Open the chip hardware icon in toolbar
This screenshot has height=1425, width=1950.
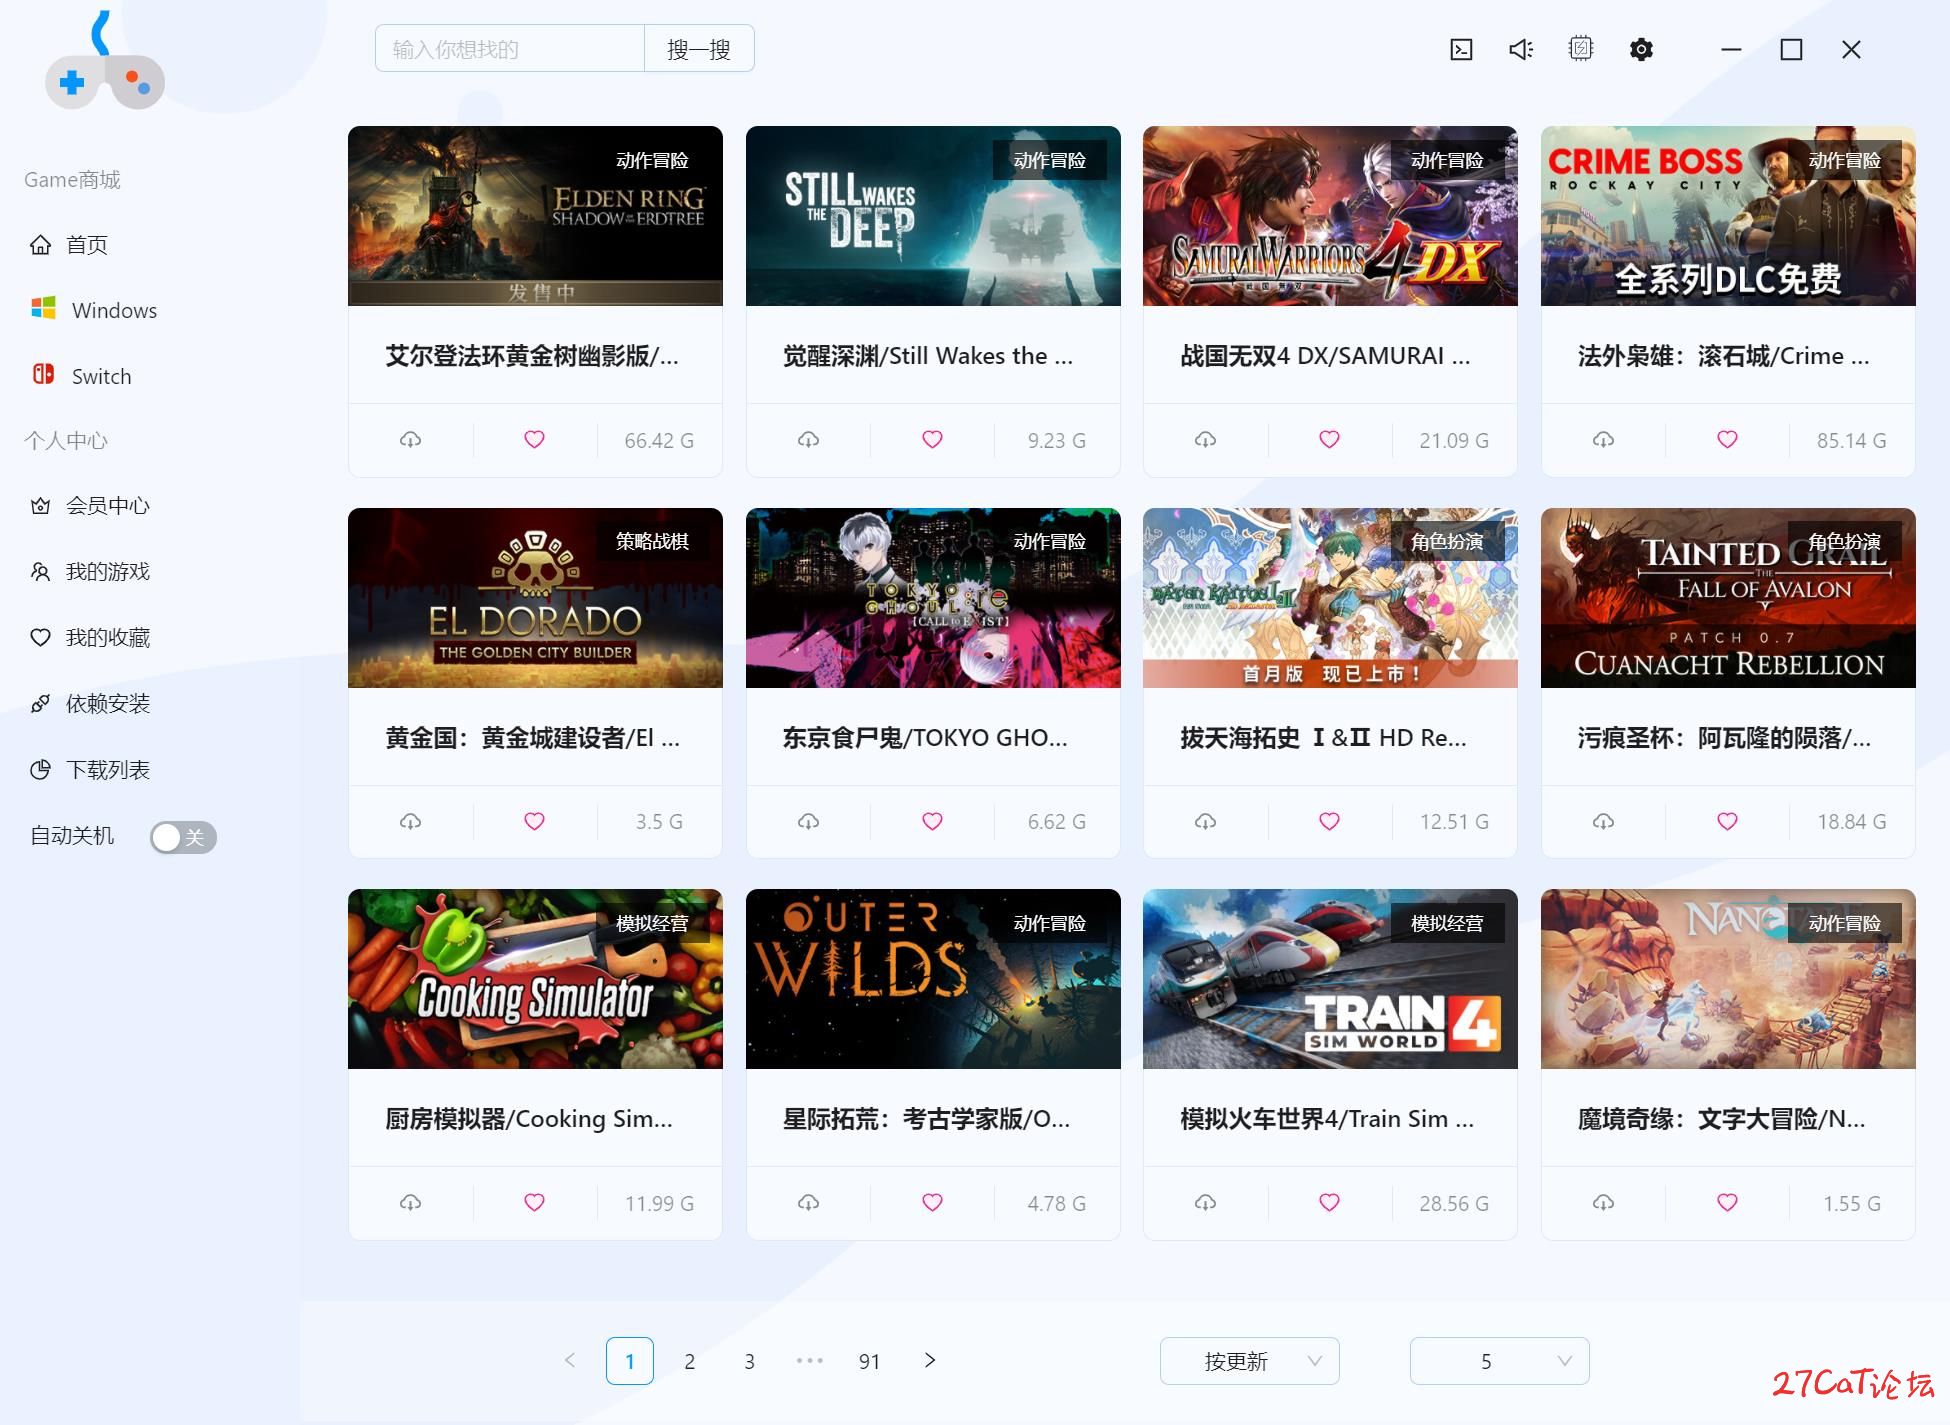tap(1581, 48)
